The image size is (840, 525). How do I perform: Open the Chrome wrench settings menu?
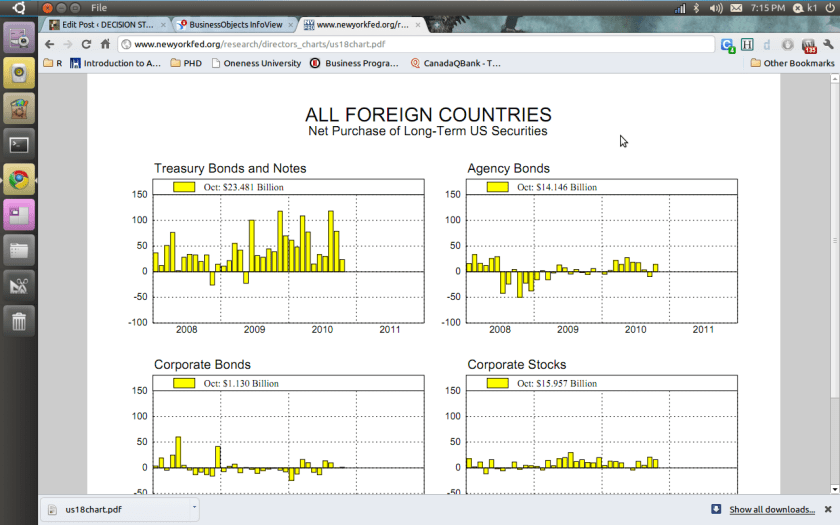click(x=828, y=44)
